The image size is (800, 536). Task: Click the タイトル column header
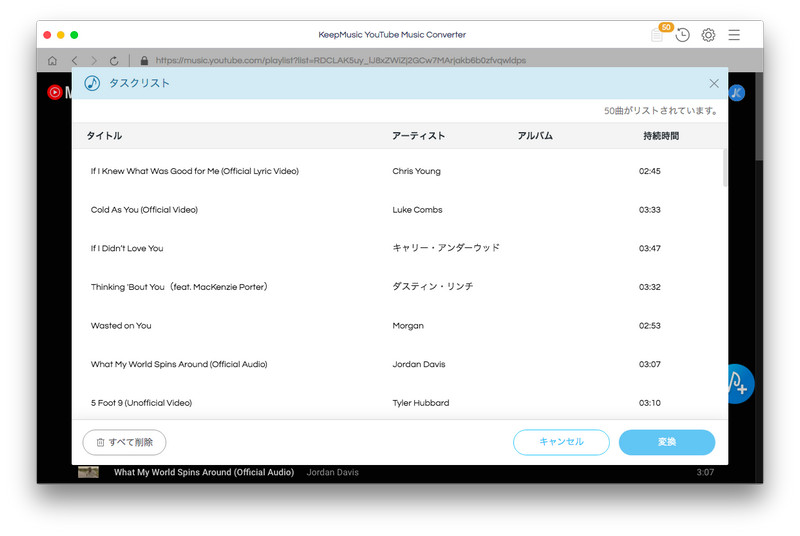(x=104, y=136)
